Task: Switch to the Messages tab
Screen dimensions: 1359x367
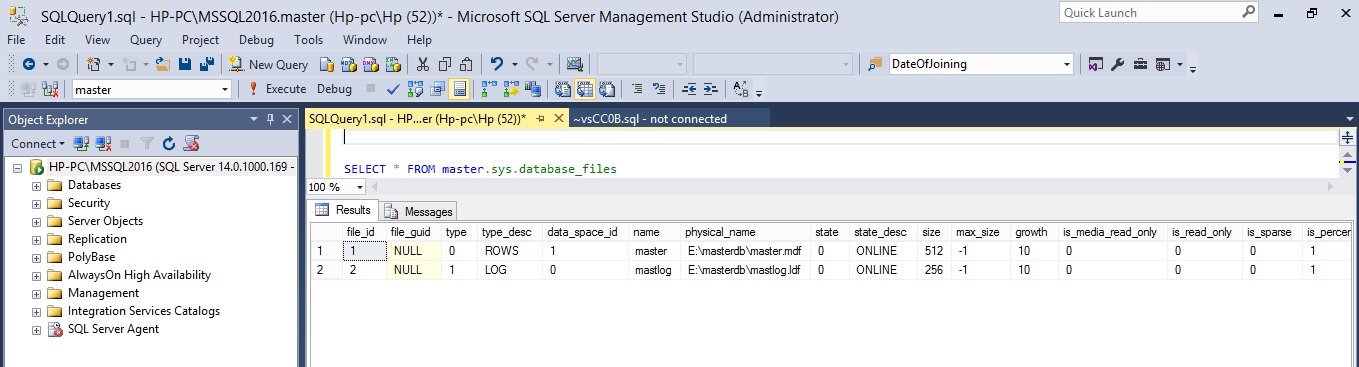Action: 419,211
